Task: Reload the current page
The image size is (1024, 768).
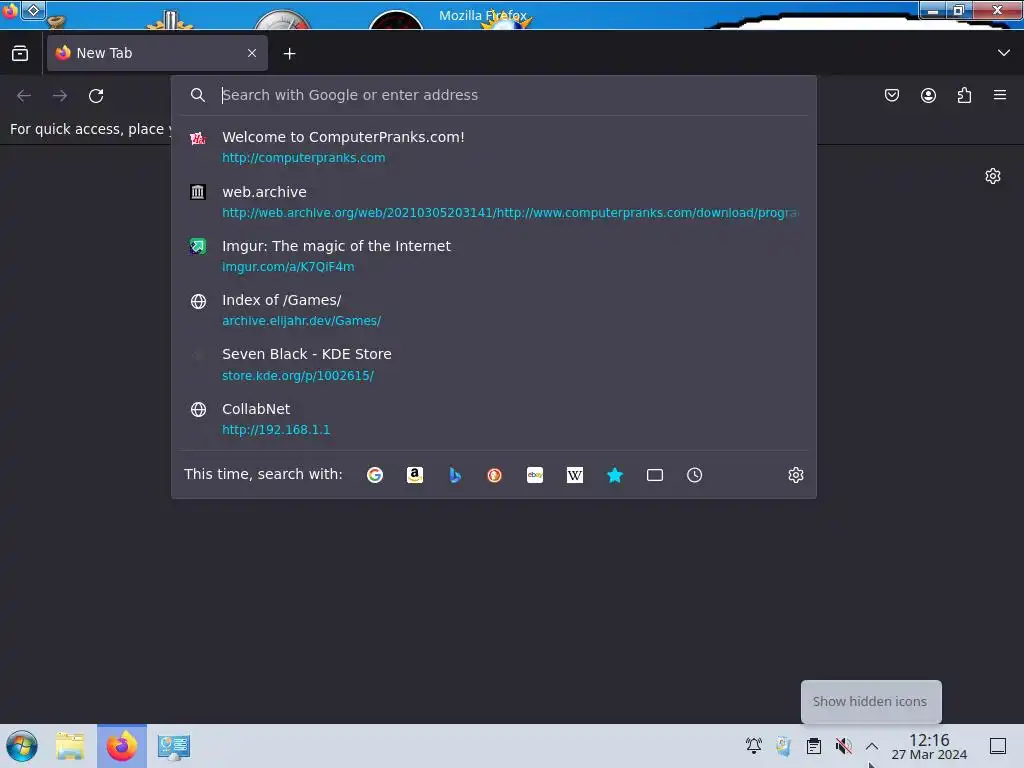Action: click(96, 96)
